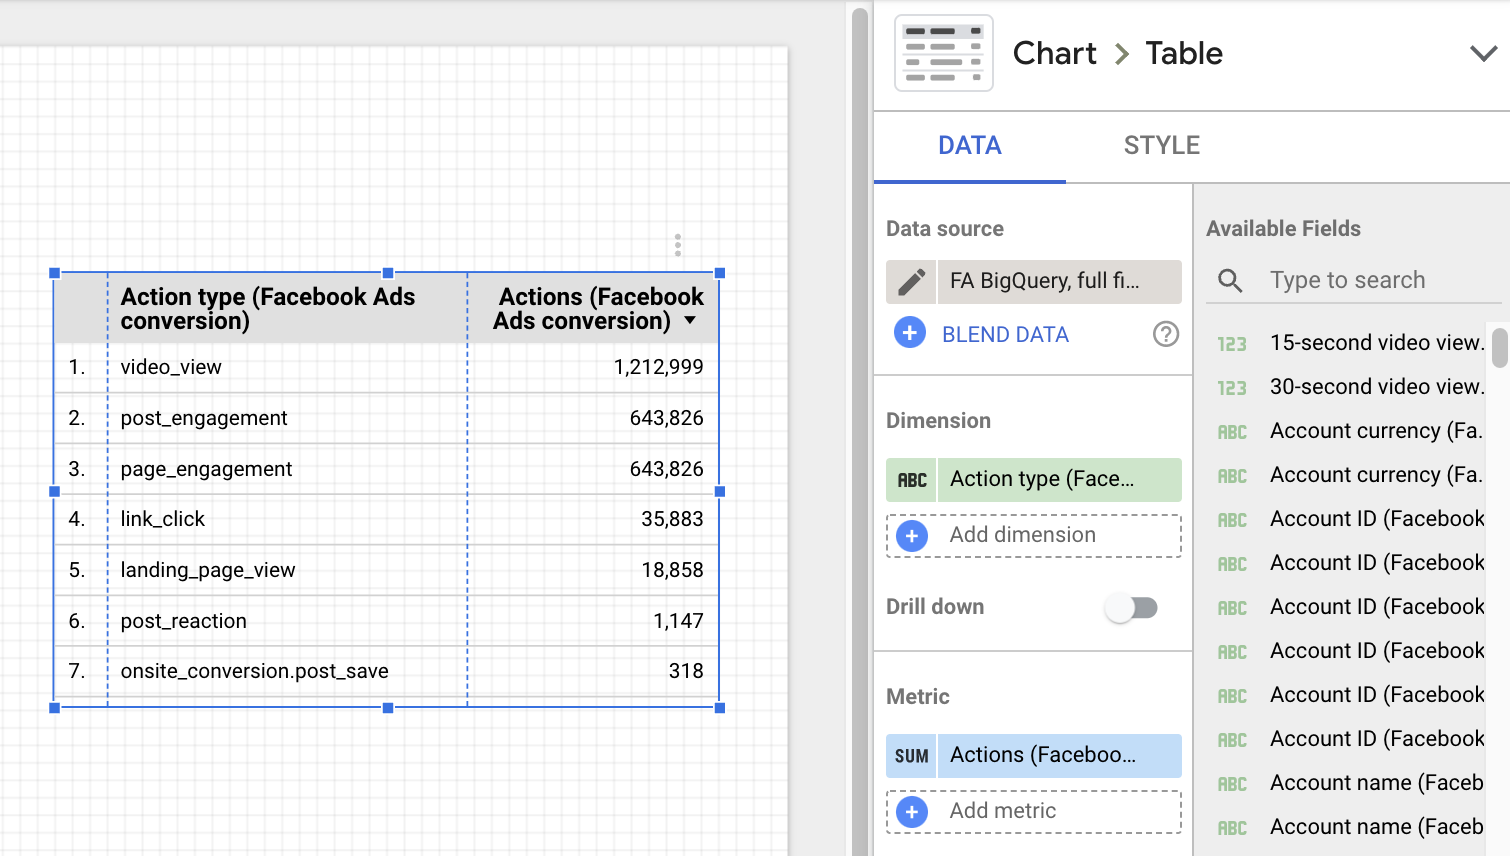Switch to the DATA tab
Viewport: 1510px width, 856px height.
click(969, 146)
